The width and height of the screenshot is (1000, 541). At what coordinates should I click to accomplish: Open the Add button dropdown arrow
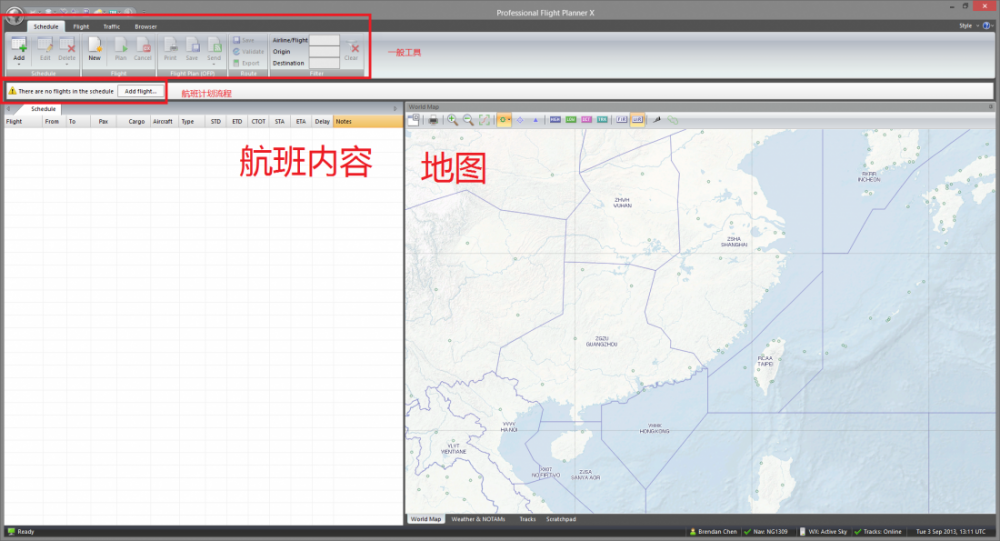coord(18,64)
